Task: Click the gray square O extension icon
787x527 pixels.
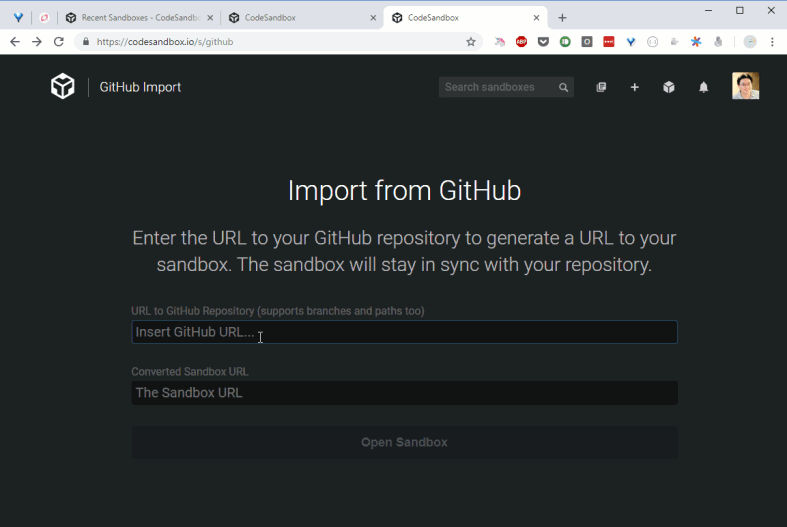Action: click(587, 42)
